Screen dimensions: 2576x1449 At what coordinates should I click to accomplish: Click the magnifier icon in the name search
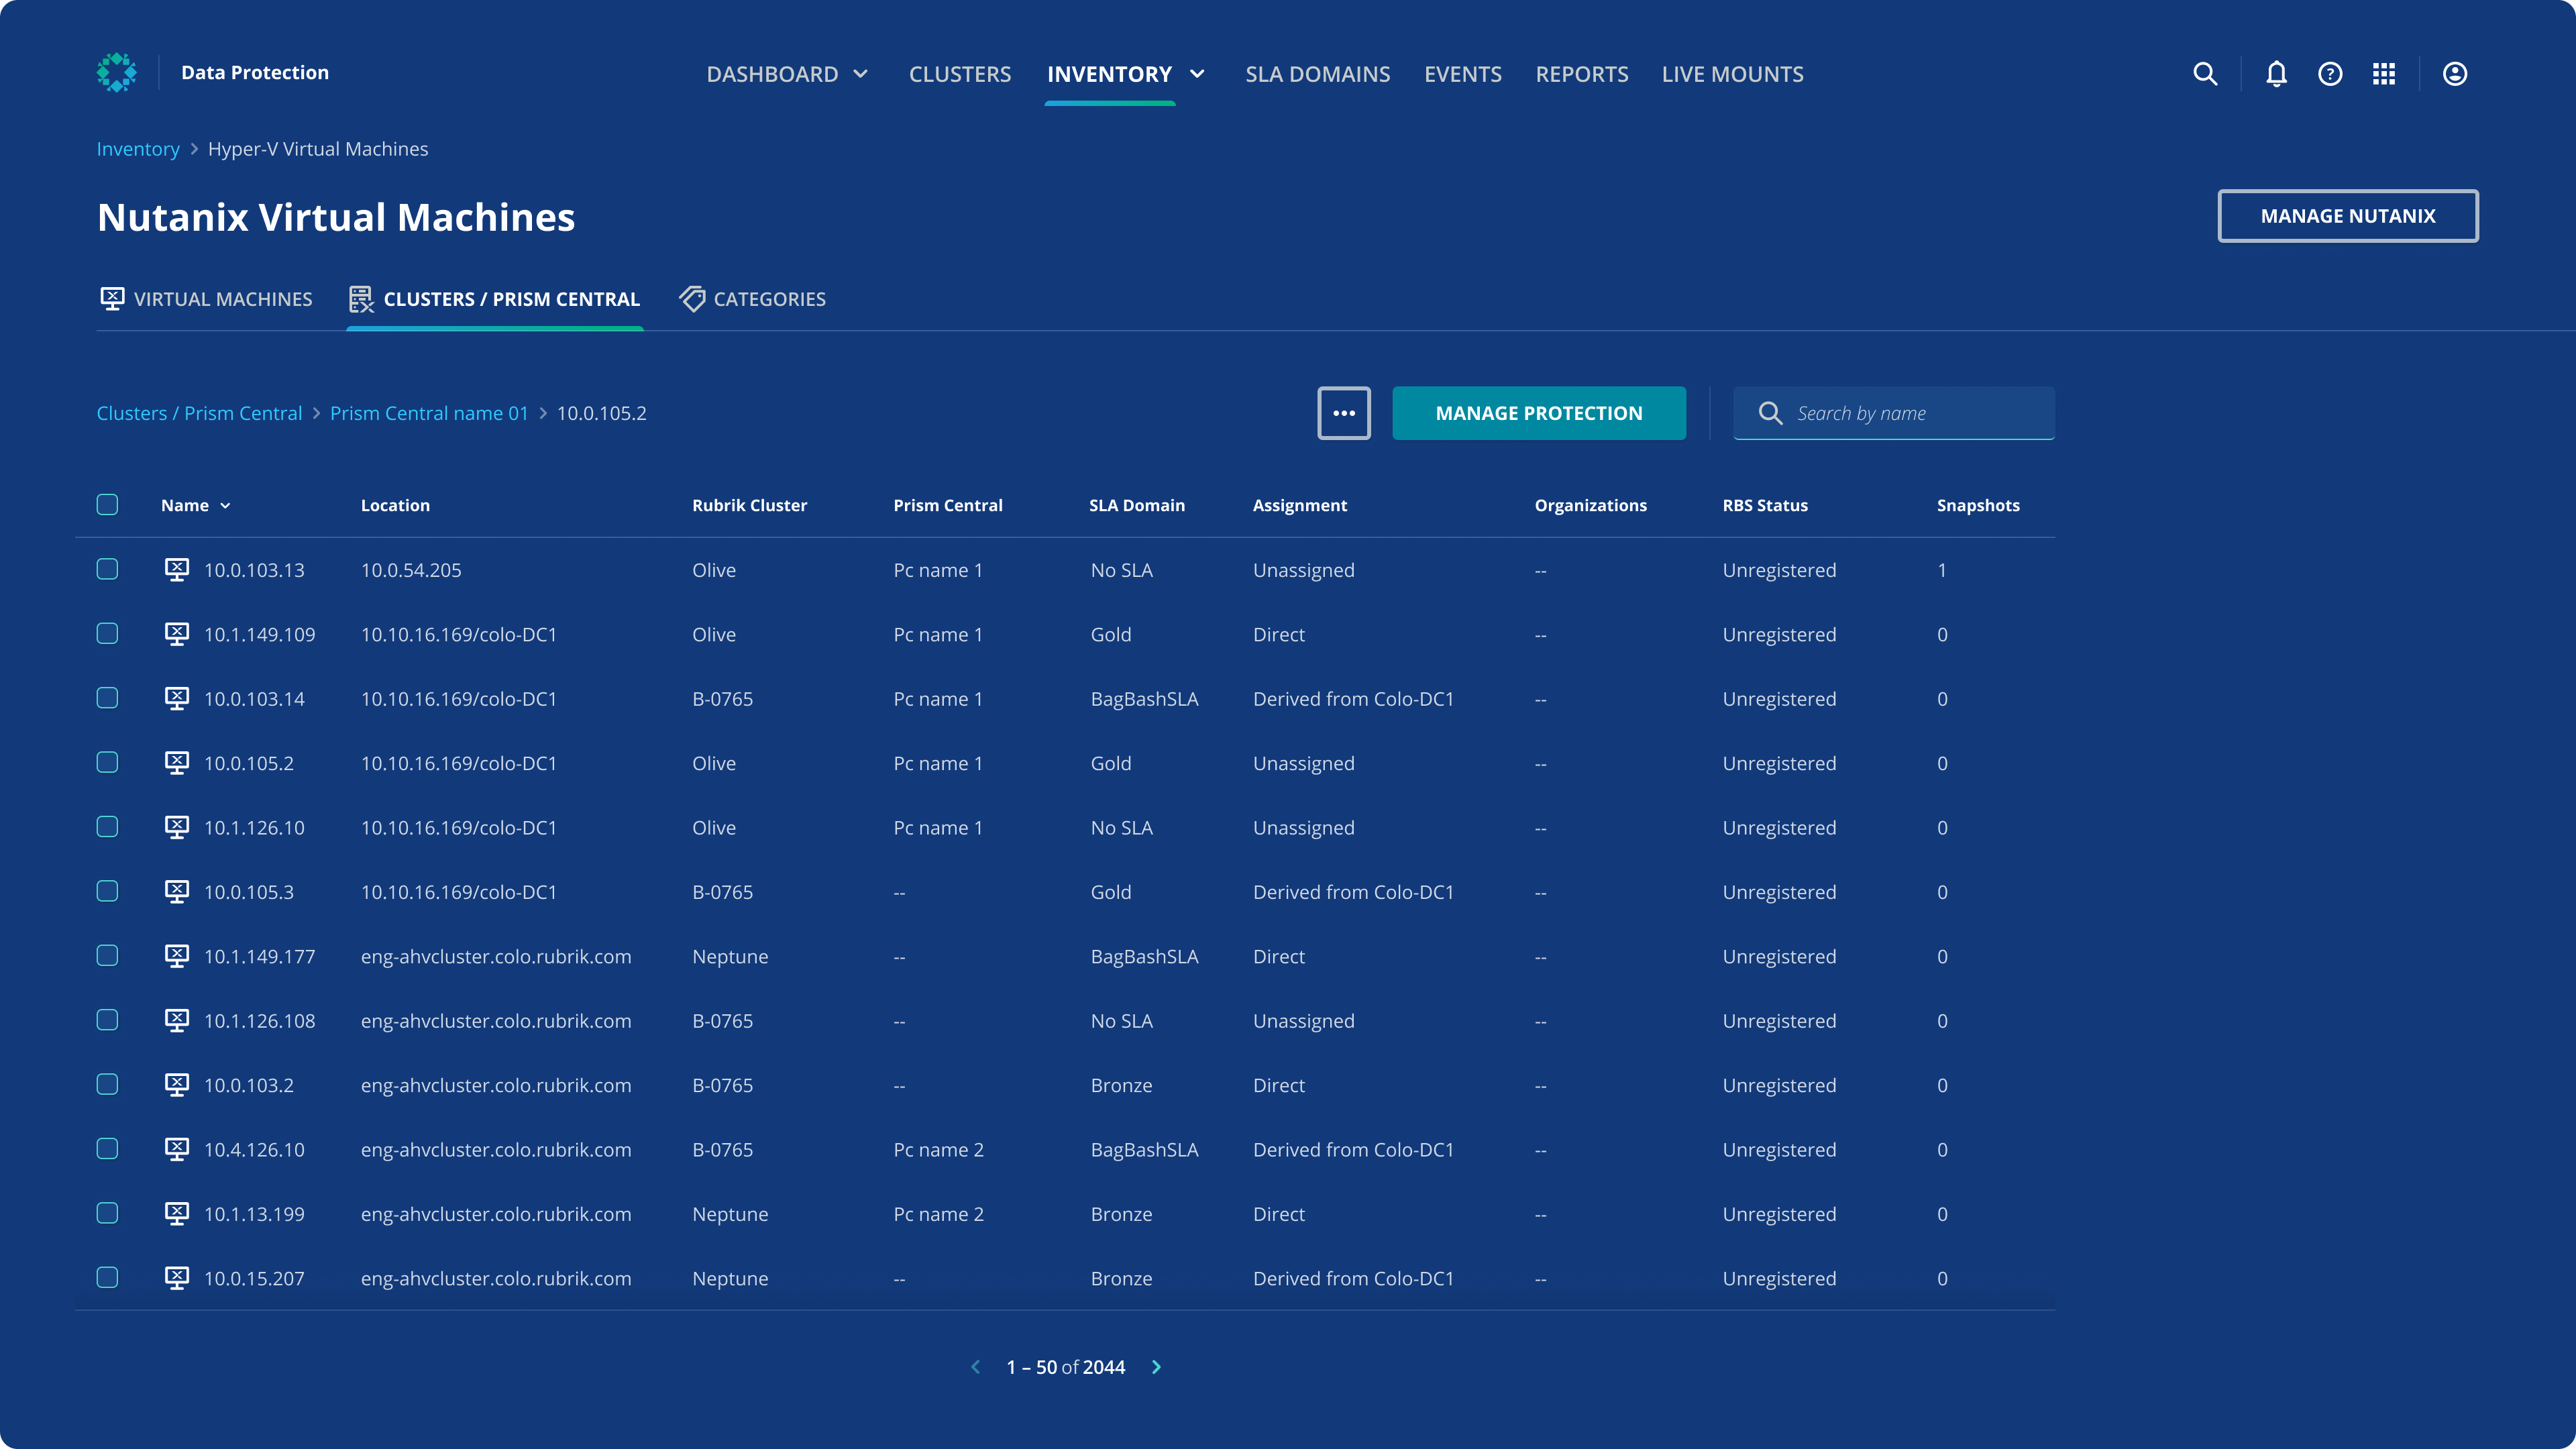pyautogui.click(x=1770, y=413)
